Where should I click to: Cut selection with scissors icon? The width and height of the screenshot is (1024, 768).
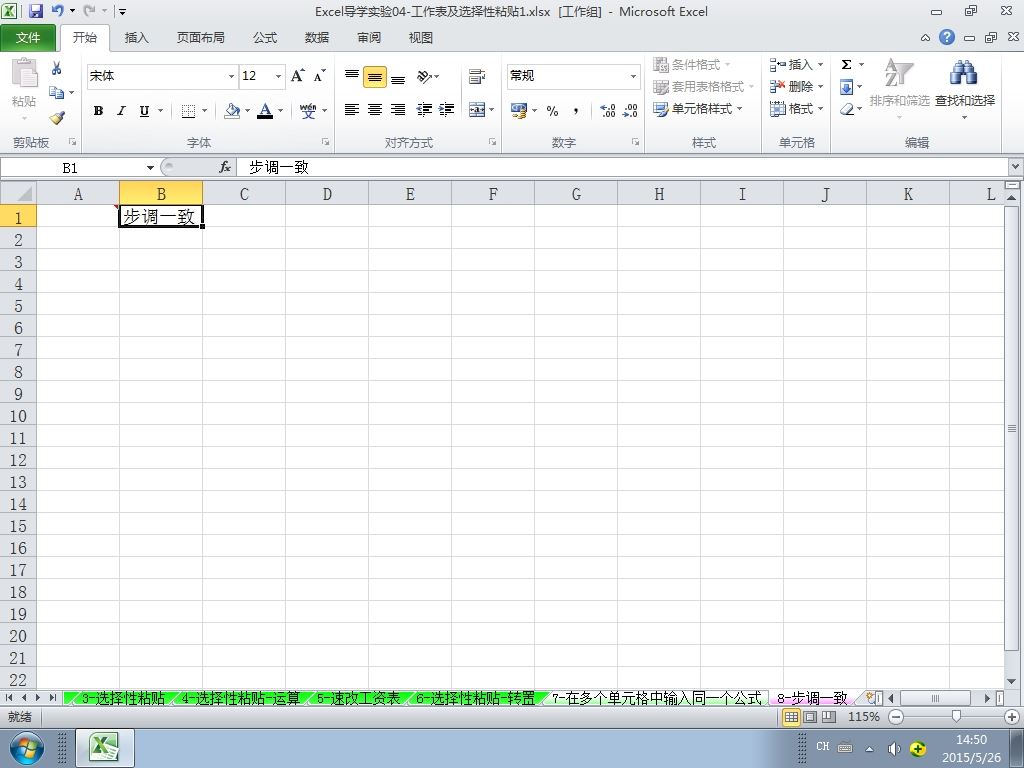point(57,68)
